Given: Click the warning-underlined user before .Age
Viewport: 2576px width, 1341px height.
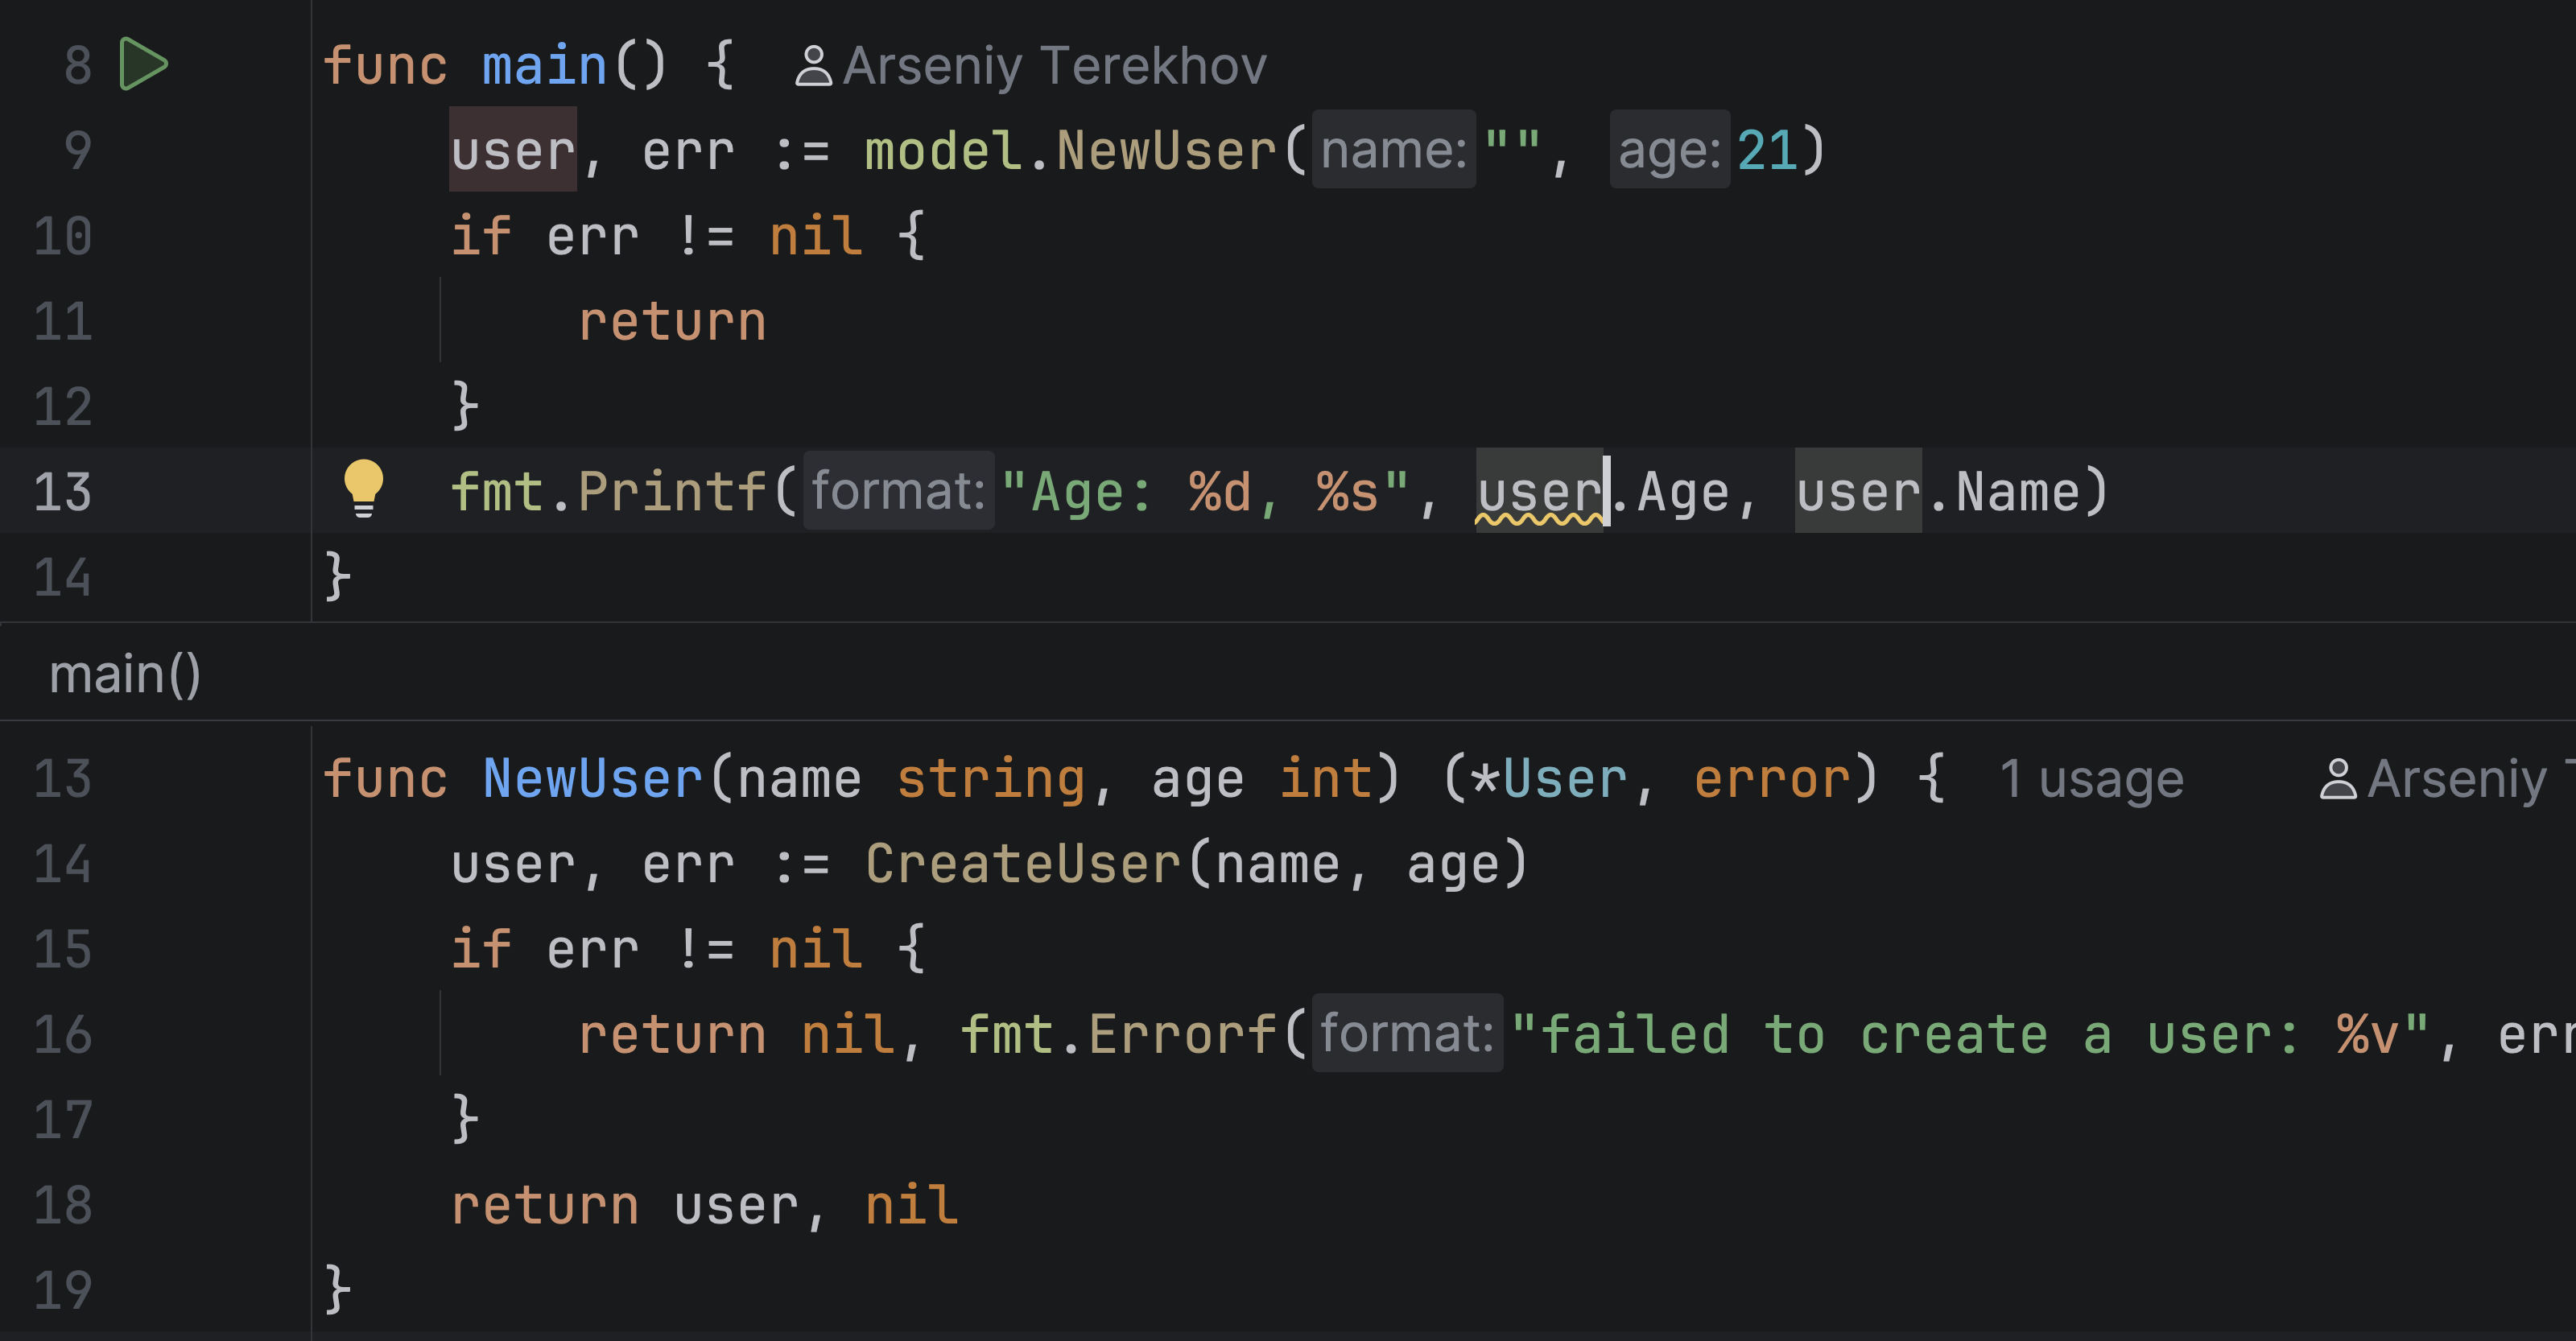Looking at the screenshot, I should (x=1540, y=491).
